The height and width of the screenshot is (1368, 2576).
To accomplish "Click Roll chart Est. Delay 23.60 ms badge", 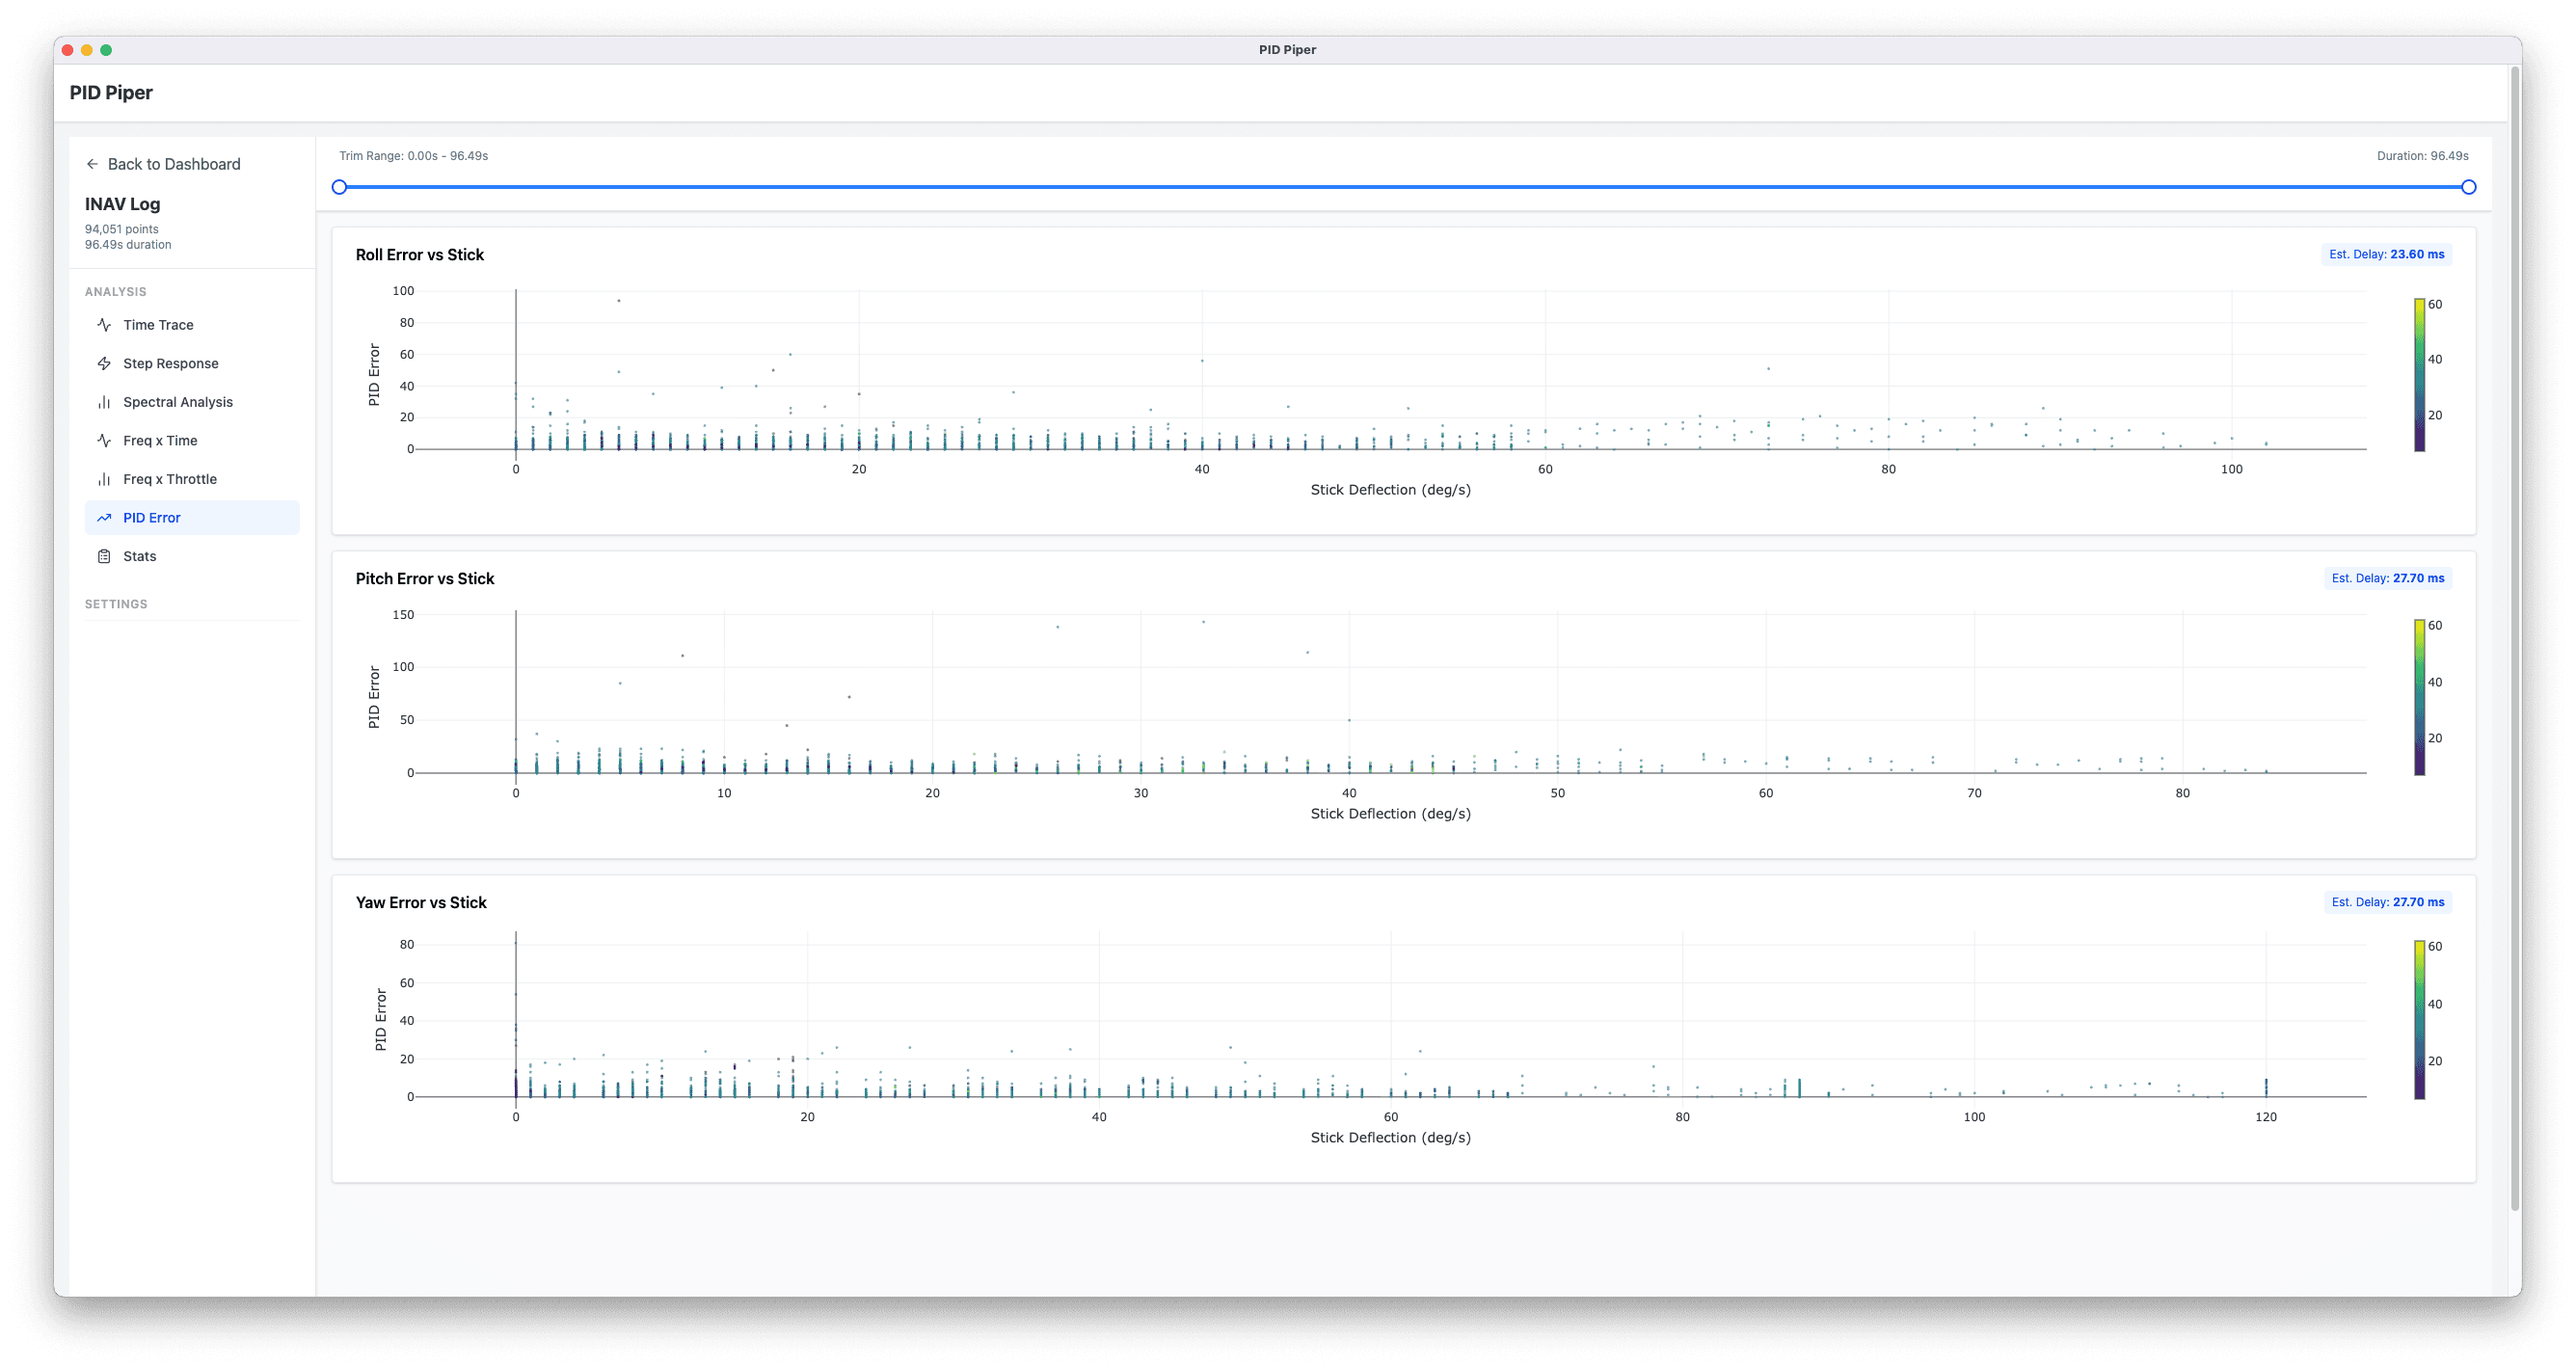I will [x=2386, y=254].
